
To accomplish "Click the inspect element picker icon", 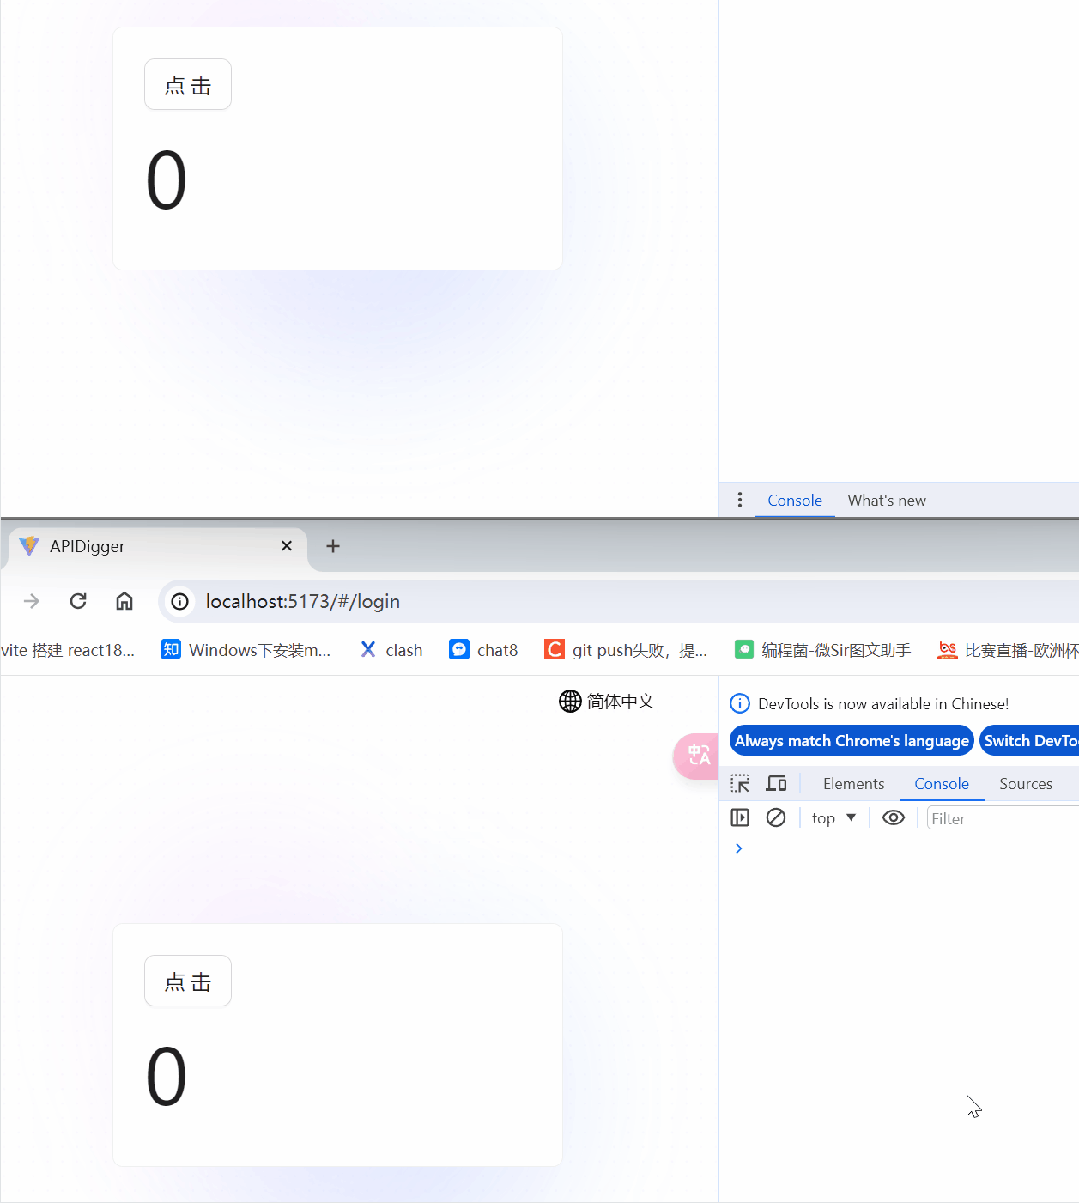I will click(x=740, y=784).
